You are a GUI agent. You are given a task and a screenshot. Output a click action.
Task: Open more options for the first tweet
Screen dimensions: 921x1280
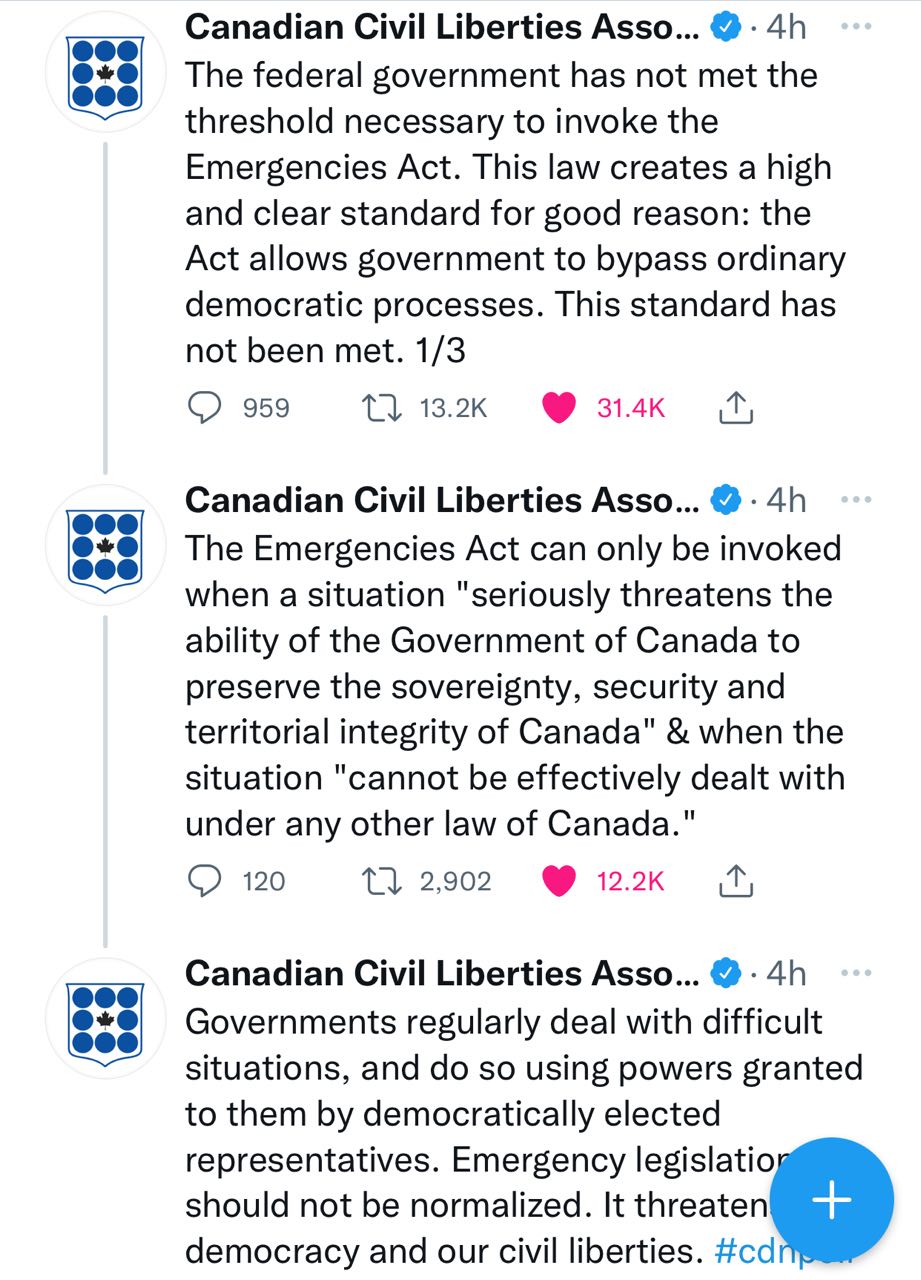tap(856, 27)
